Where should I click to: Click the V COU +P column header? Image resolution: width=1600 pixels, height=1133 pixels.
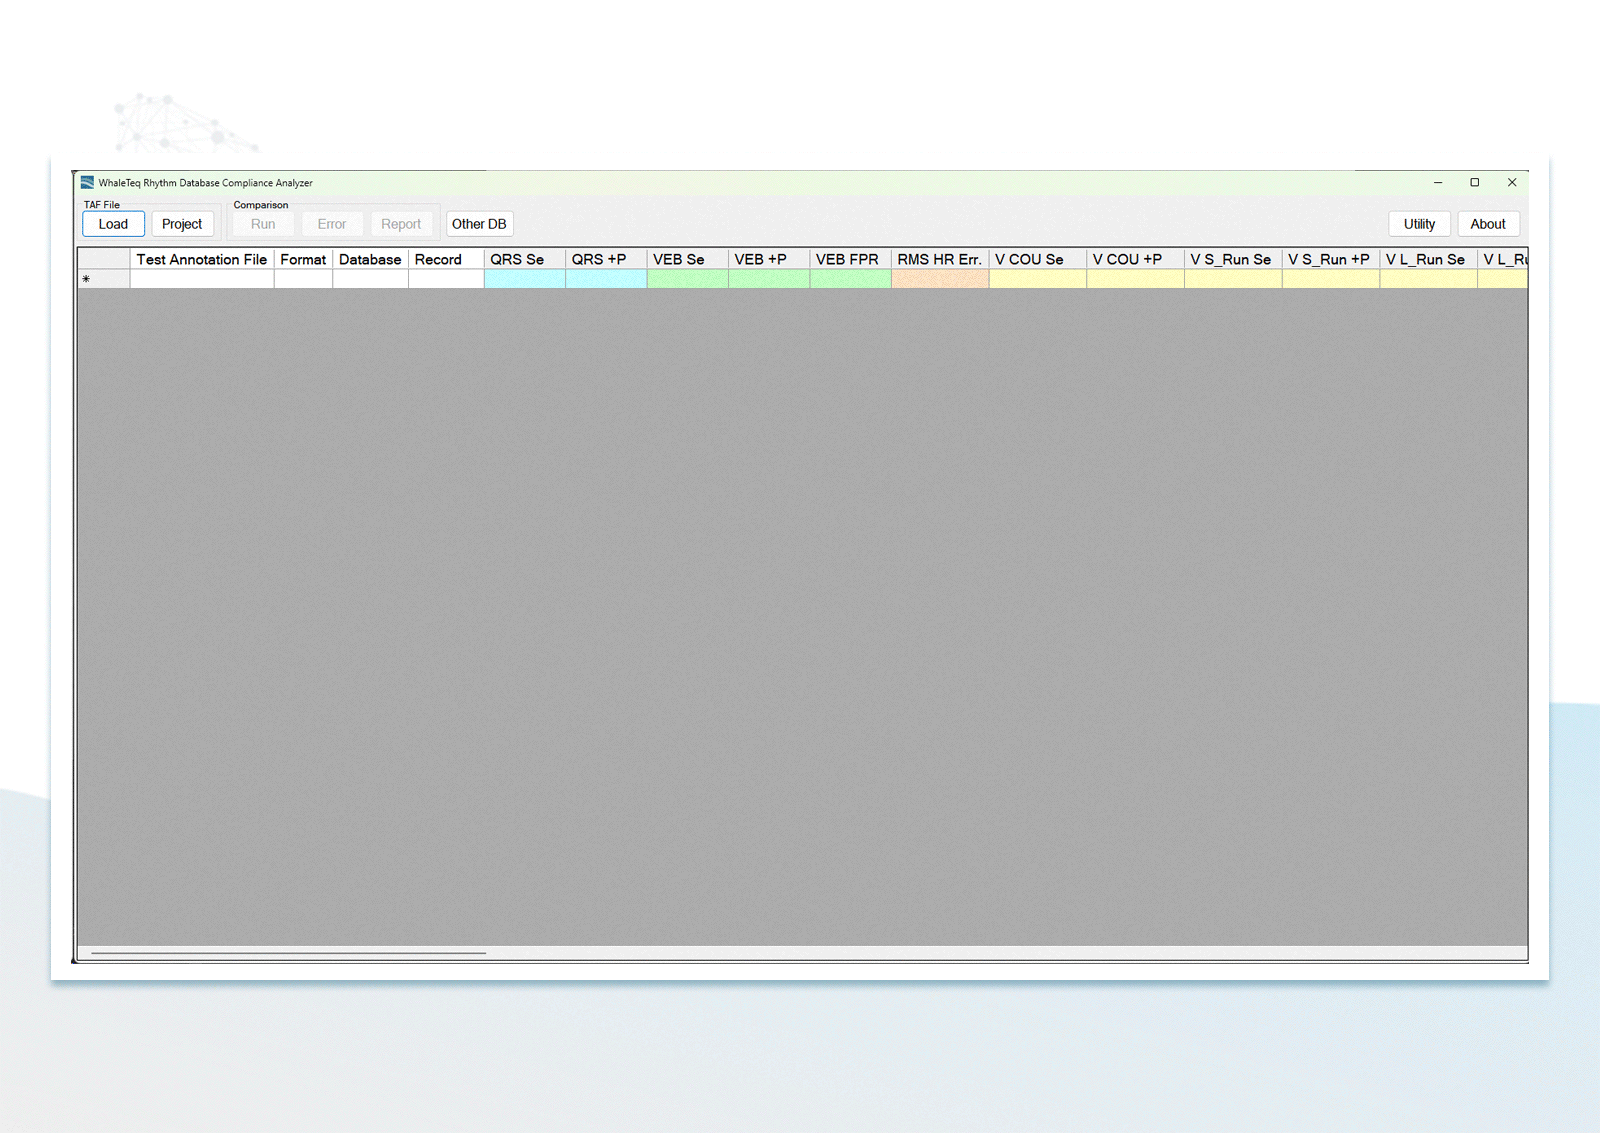coord(1136,259)
